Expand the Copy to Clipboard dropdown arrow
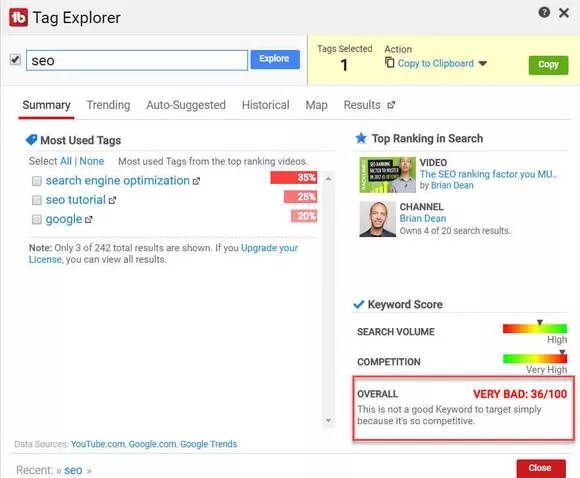 pyautogui.click(x=482, y=63)
